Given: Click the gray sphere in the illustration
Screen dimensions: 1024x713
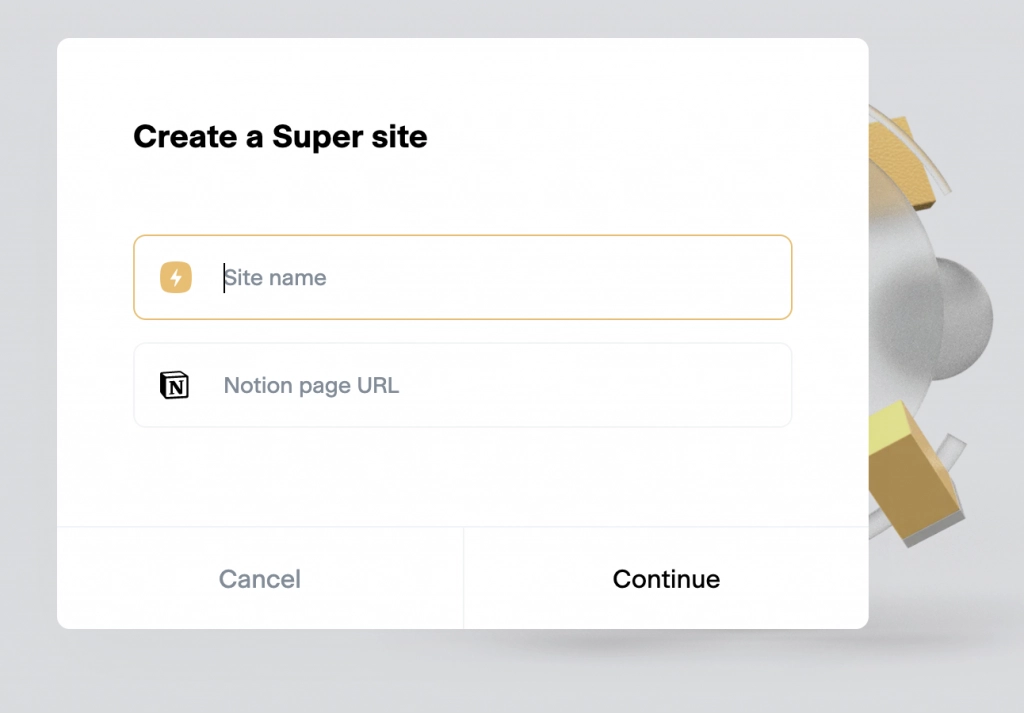Looking at the screenshot, I should click(965, 319).
